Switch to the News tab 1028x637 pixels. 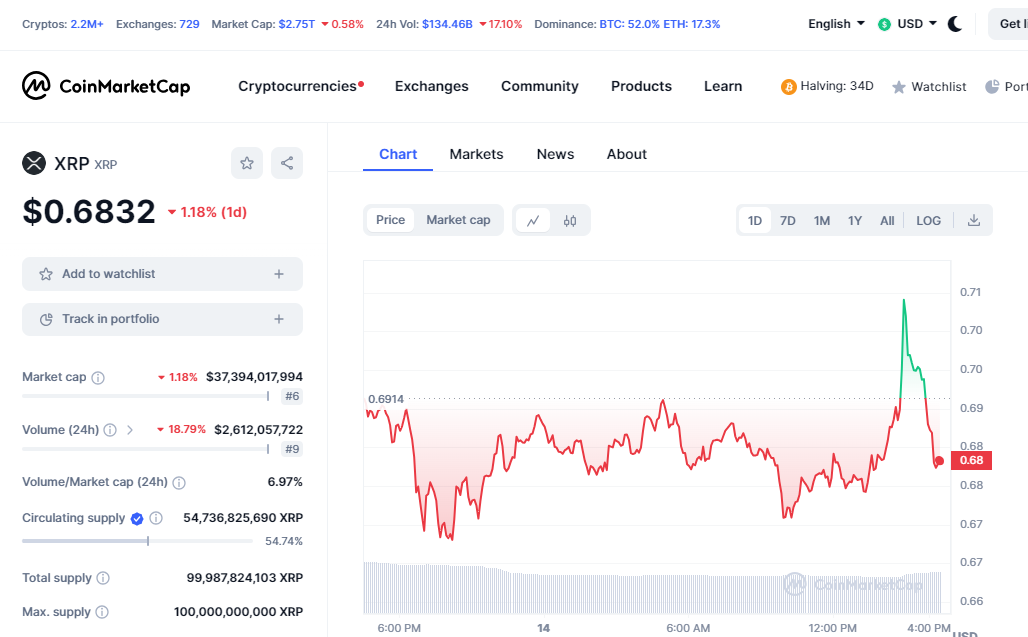[x=555, y=154]
